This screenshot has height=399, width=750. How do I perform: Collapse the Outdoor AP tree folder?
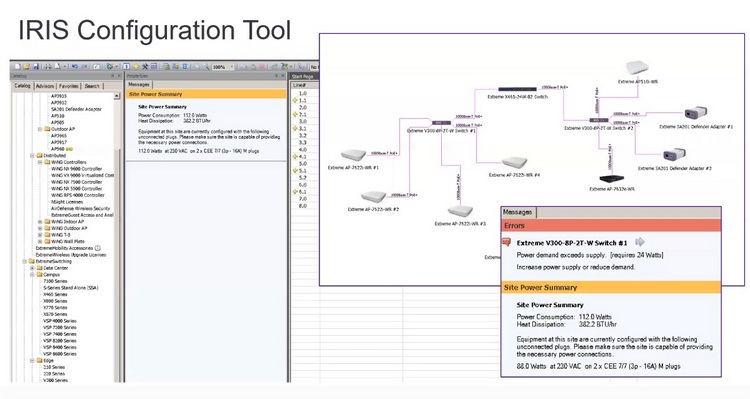[x=40, y=129]
